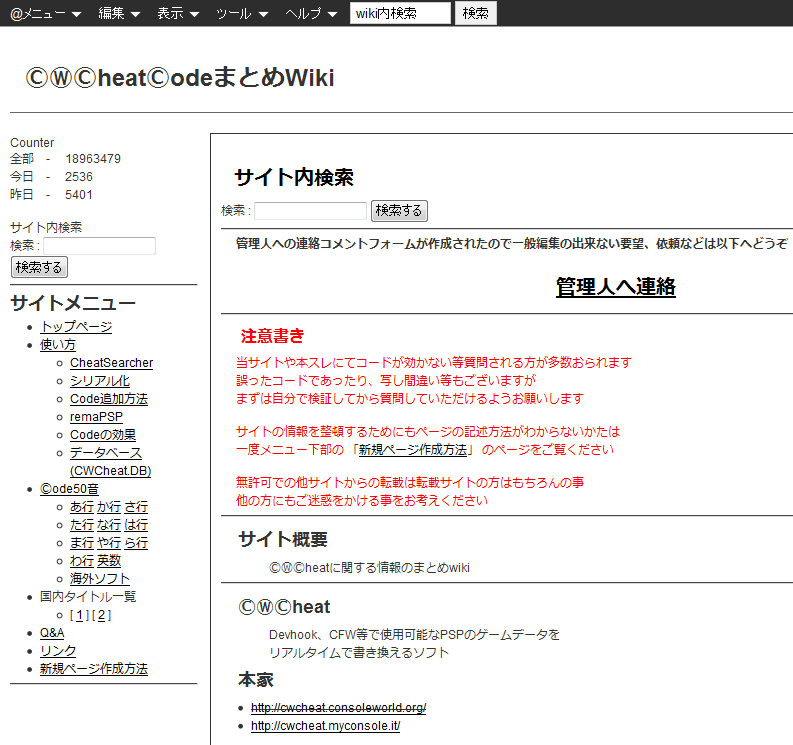
Task: Open the さ行 link
Action: pyautogui.click(x=136, y=507)
